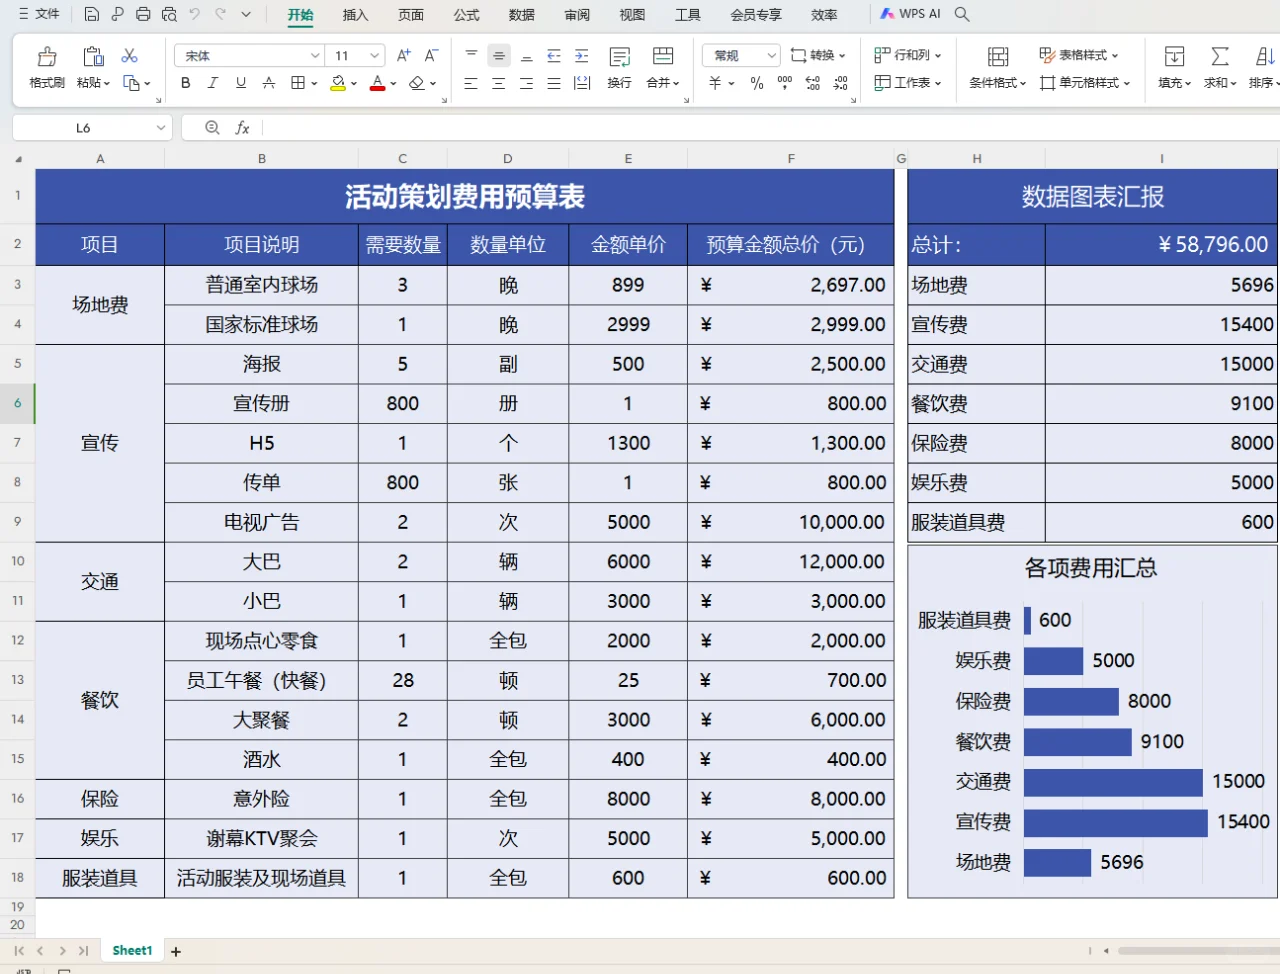Screen dimensions: 1280x974
Task: Toggle underline formatting
Action: click(x=241, y=83)
